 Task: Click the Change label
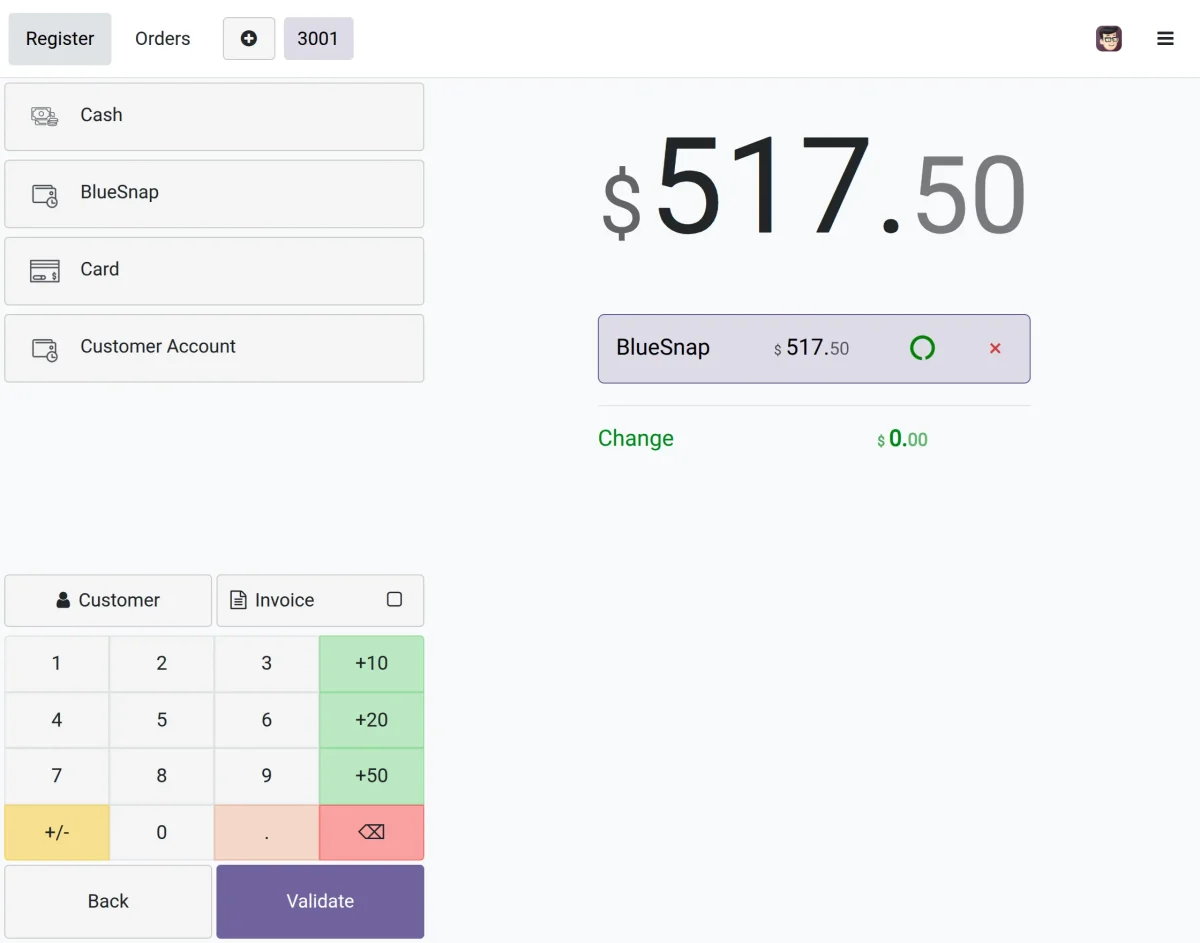[x=636, y=438]
